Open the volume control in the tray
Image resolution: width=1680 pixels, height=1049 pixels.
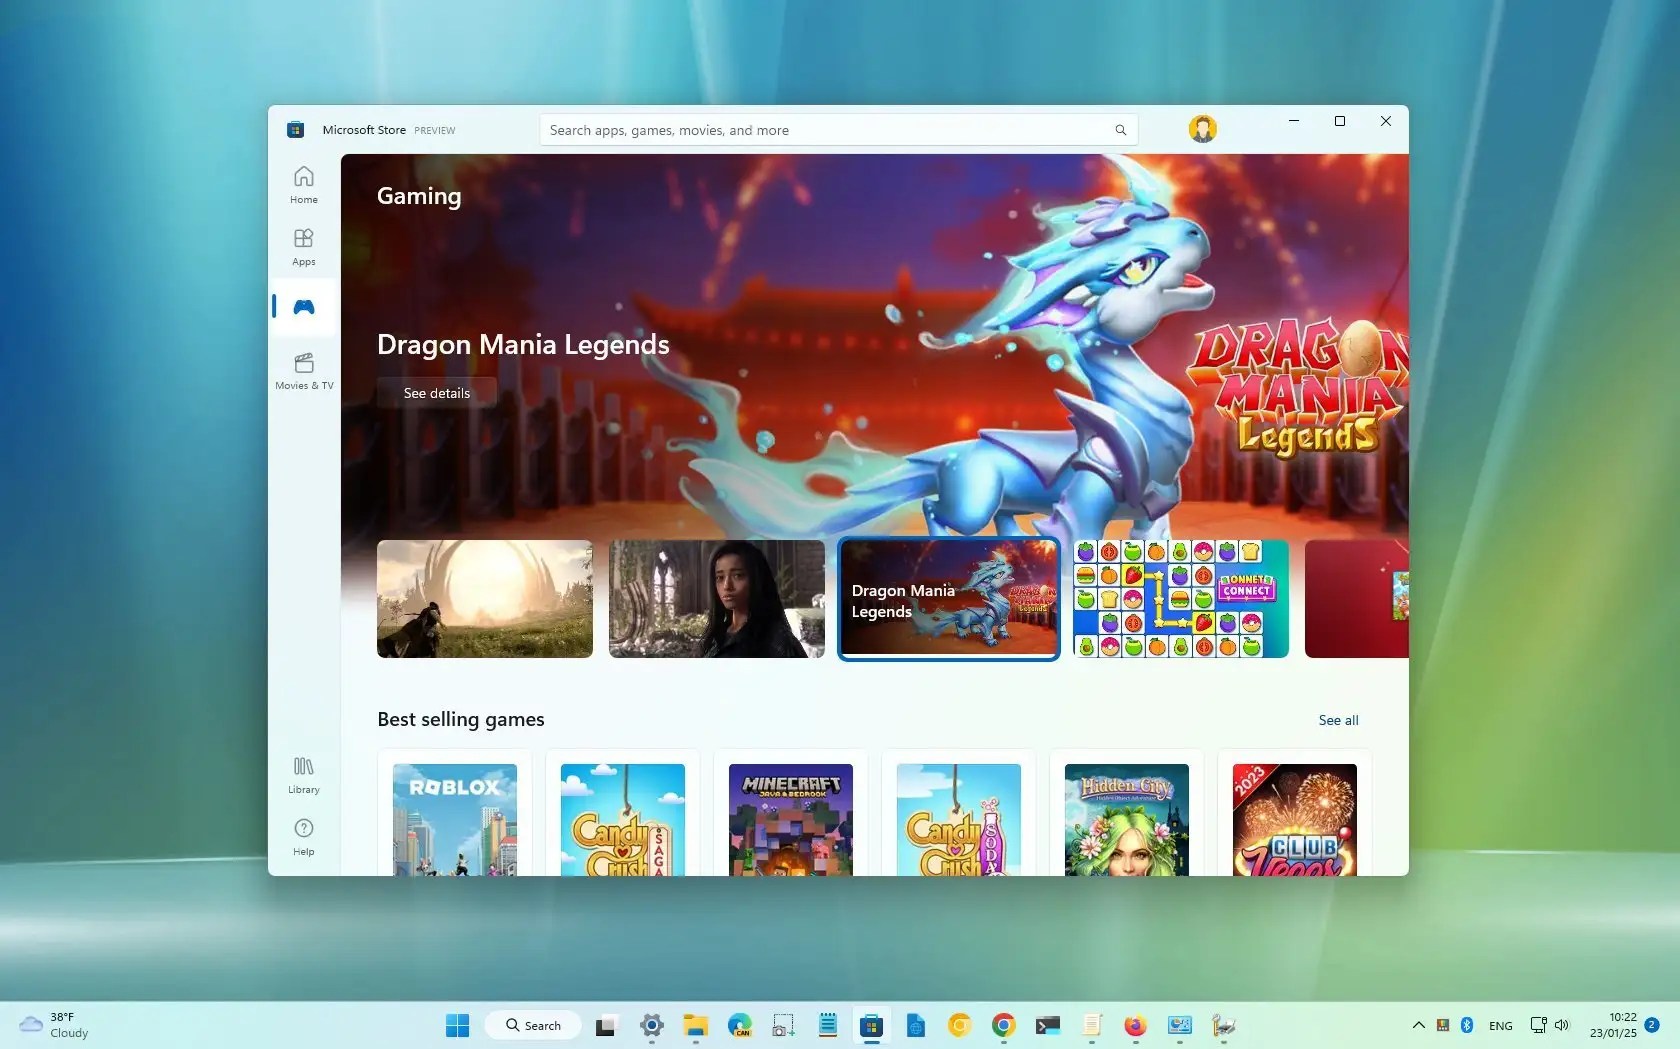tap(1562, 1025)
